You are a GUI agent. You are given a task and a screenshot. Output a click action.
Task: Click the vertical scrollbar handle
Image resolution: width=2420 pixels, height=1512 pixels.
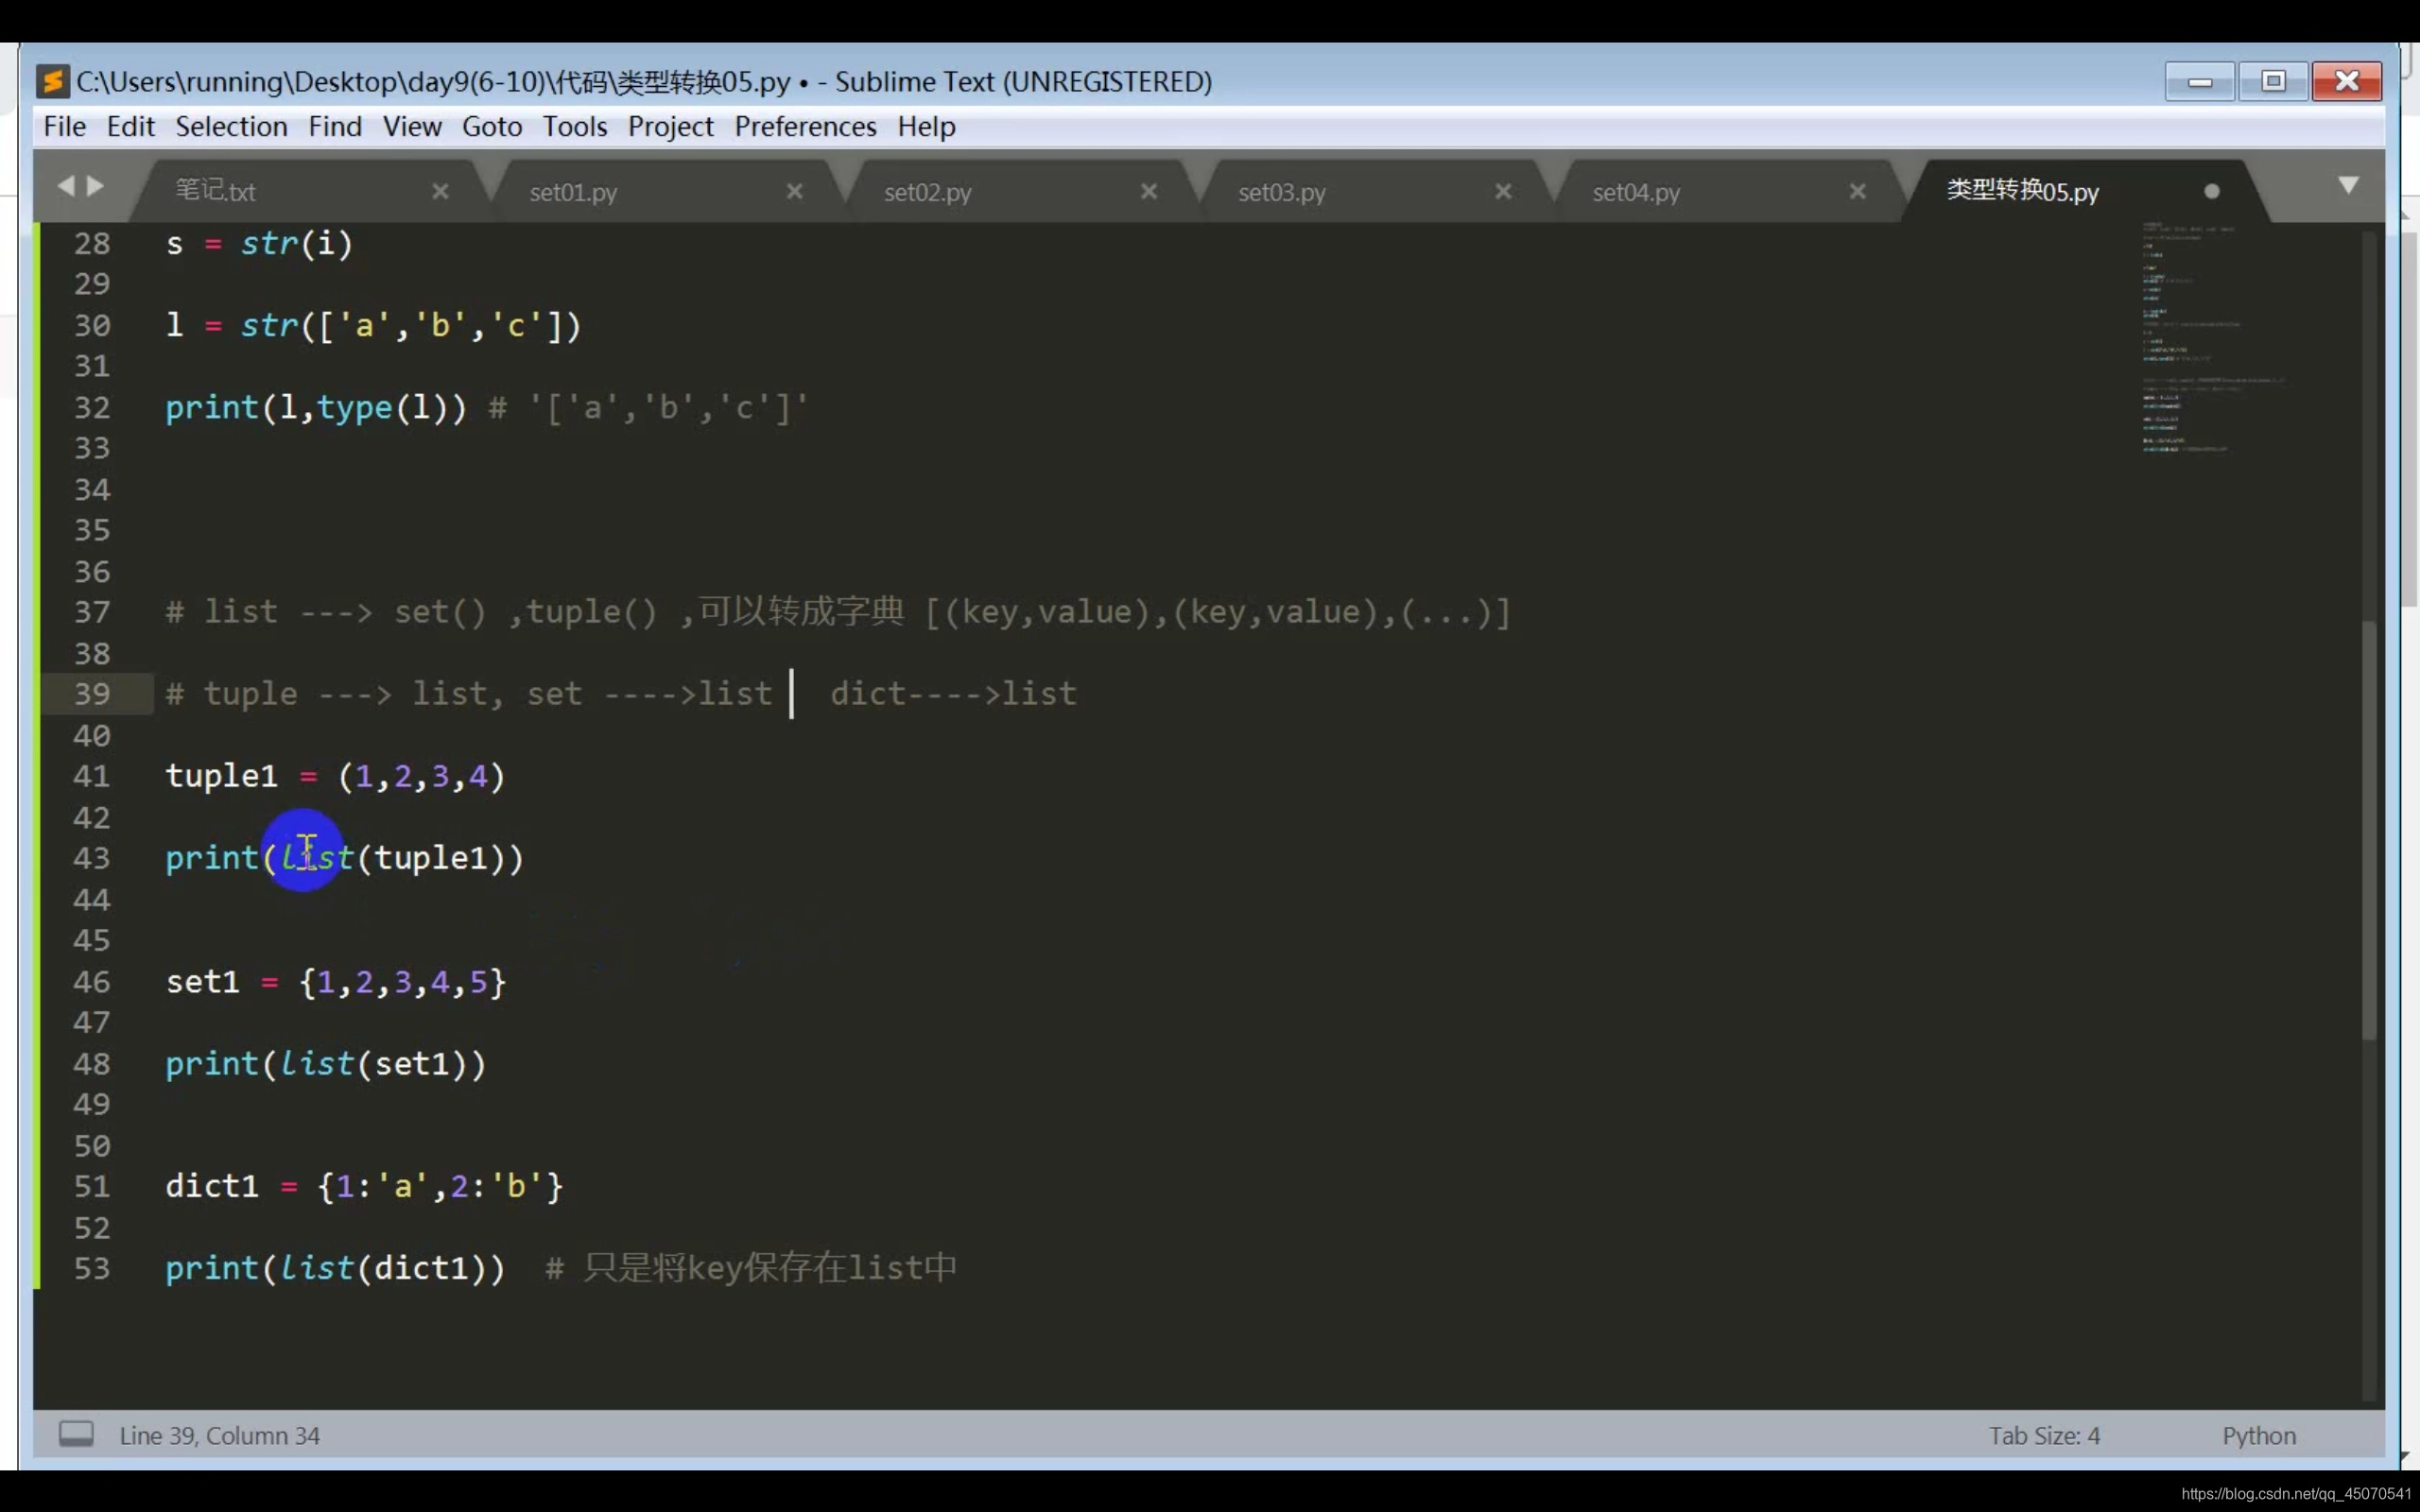[x=2369, y=830]
